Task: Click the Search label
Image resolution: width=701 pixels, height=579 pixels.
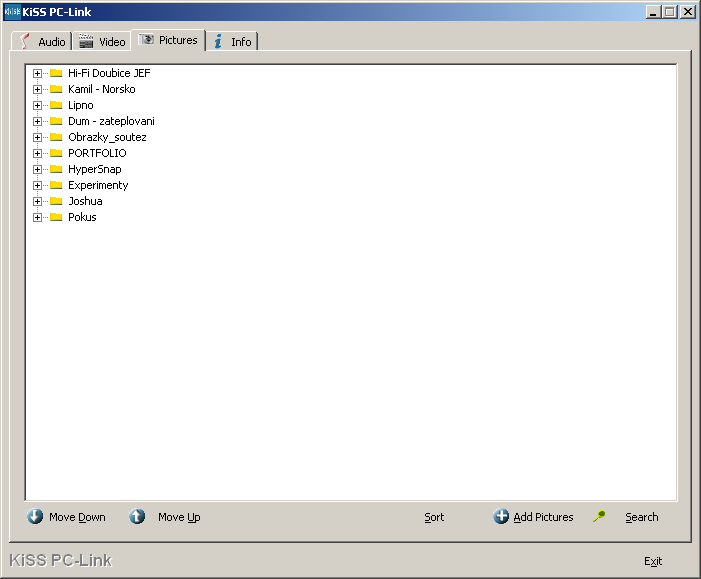Action: (x=642, y=517)
